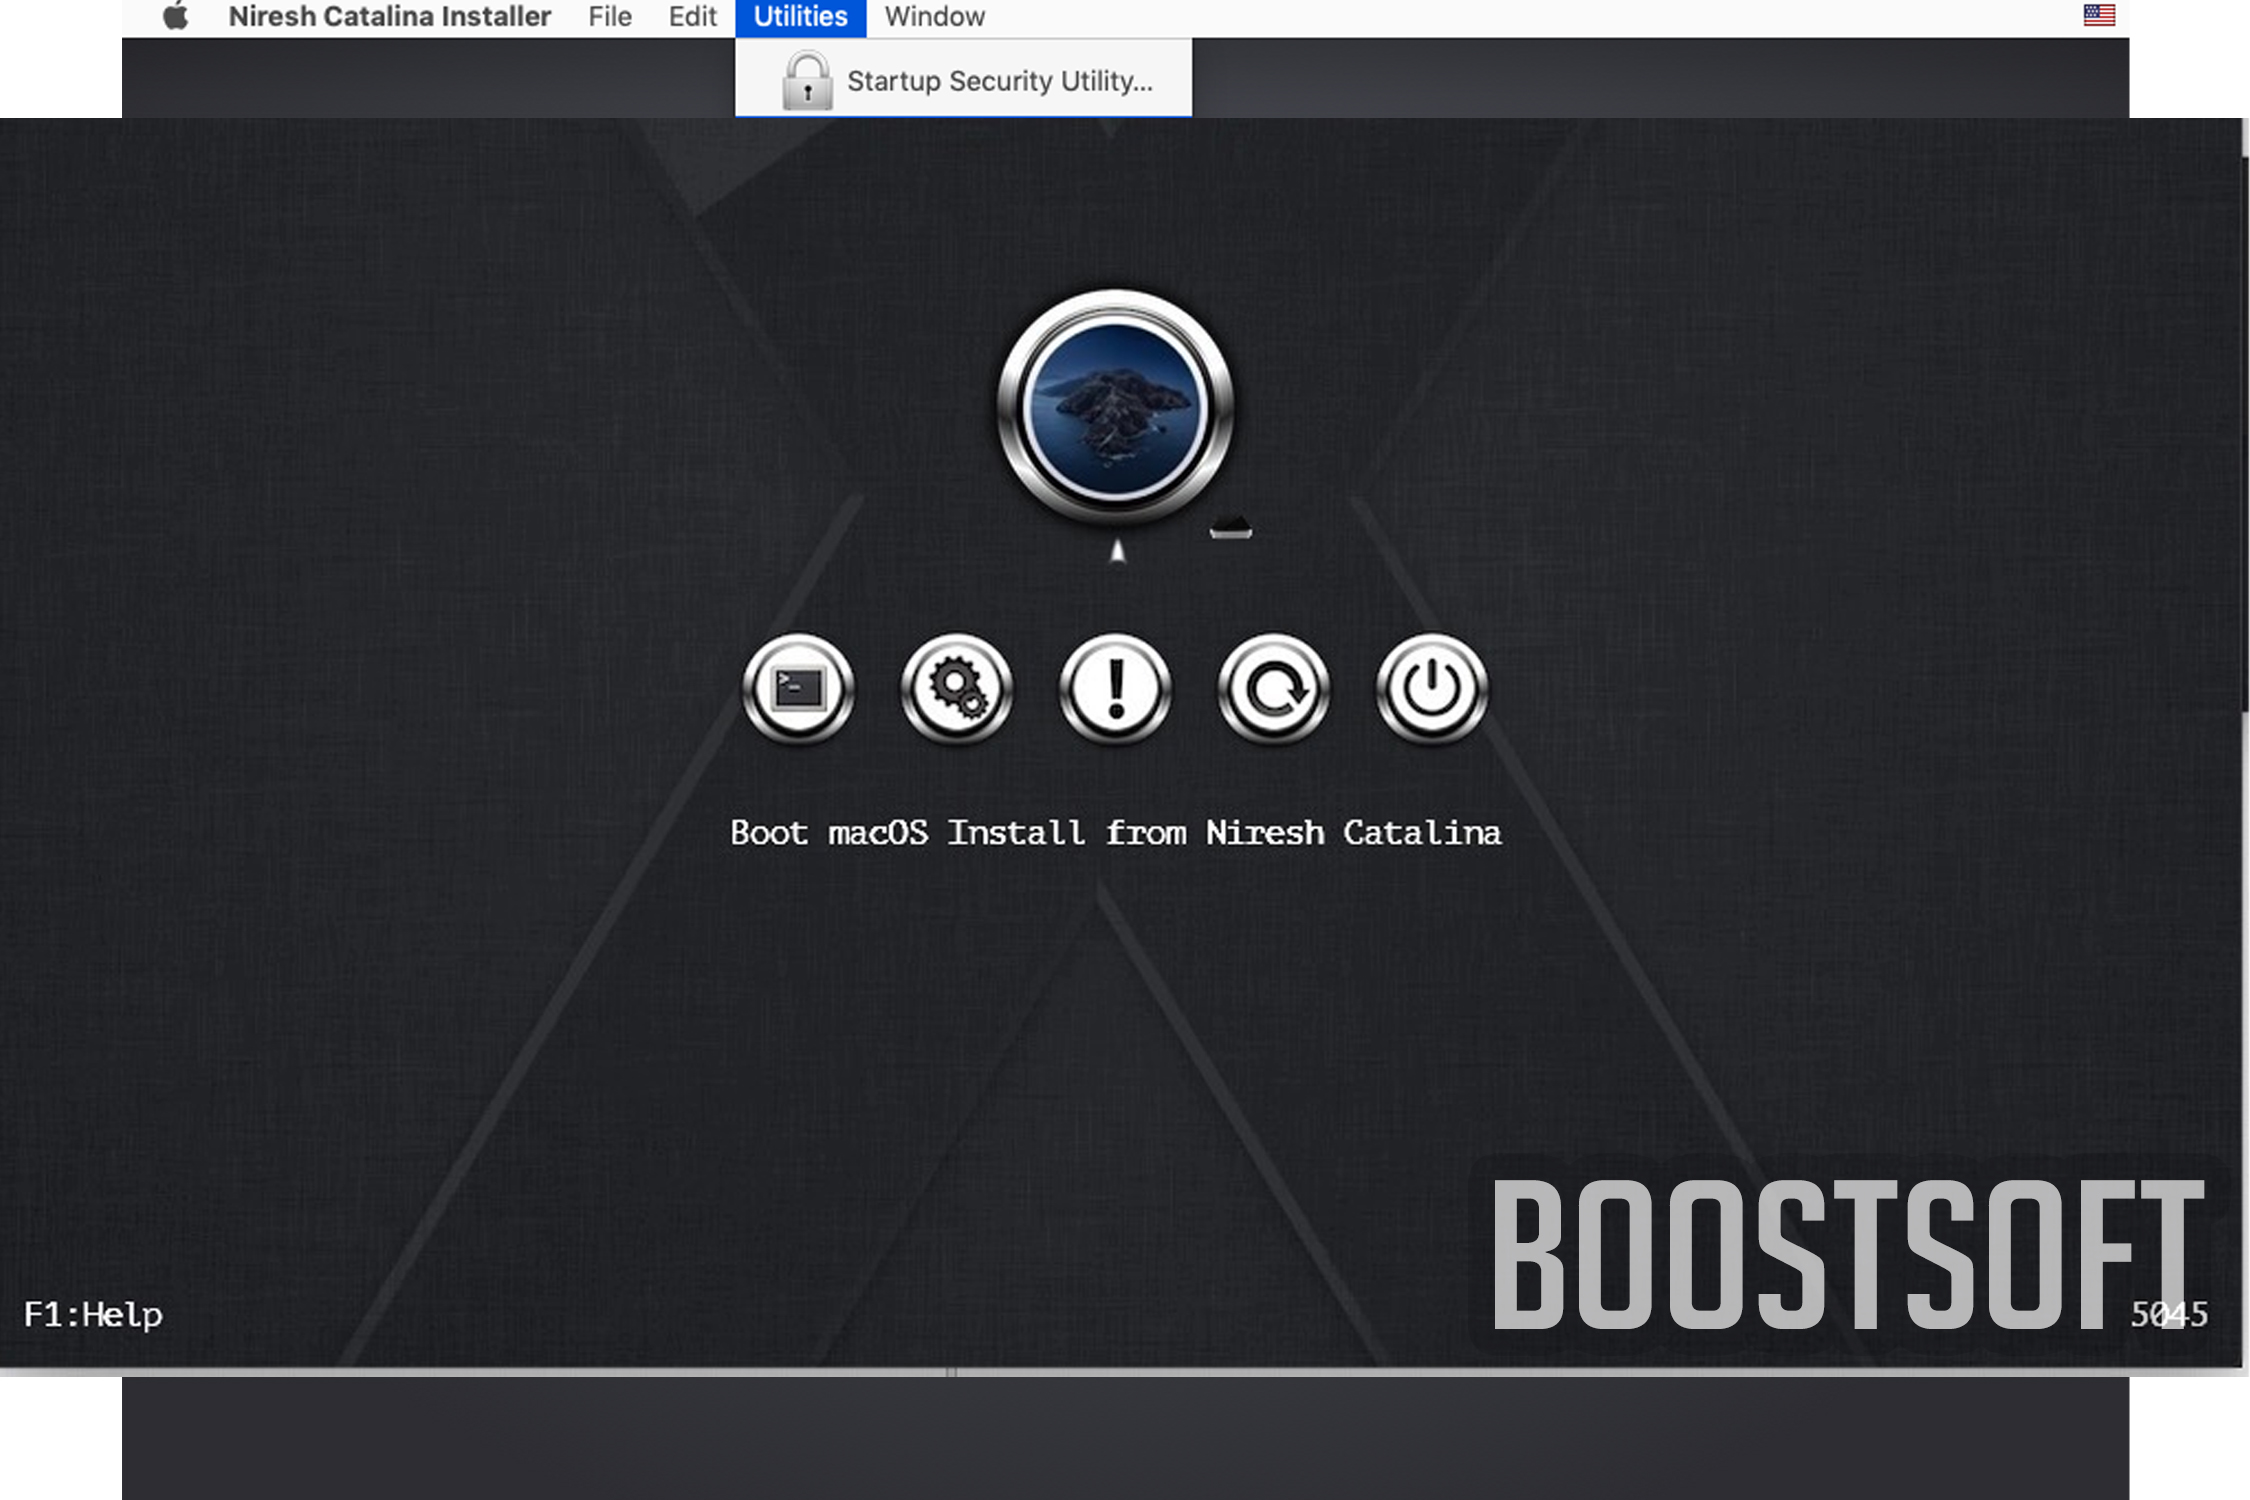Click the US flag input source icon
2250x1500 pixels.
pos(2099,16)
